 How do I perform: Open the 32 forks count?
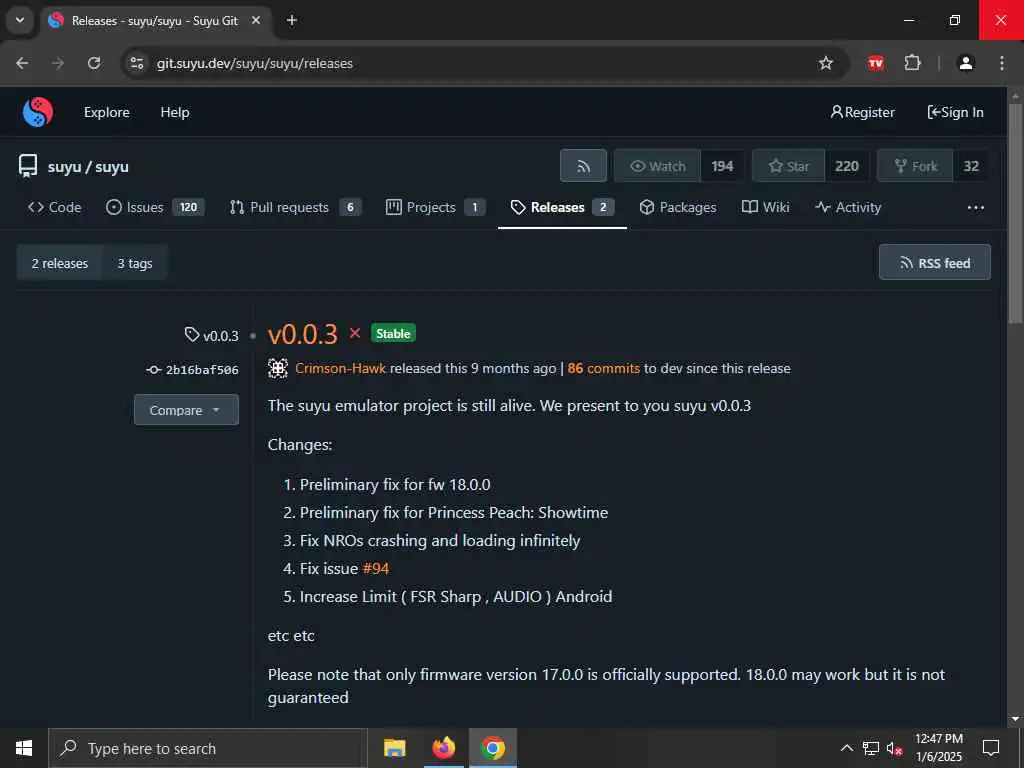[x=971, y=166]
